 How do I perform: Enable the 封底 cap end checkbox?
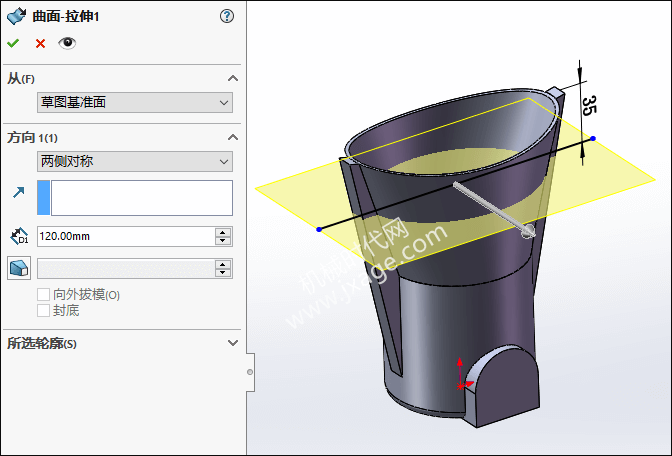pos(43,311)
